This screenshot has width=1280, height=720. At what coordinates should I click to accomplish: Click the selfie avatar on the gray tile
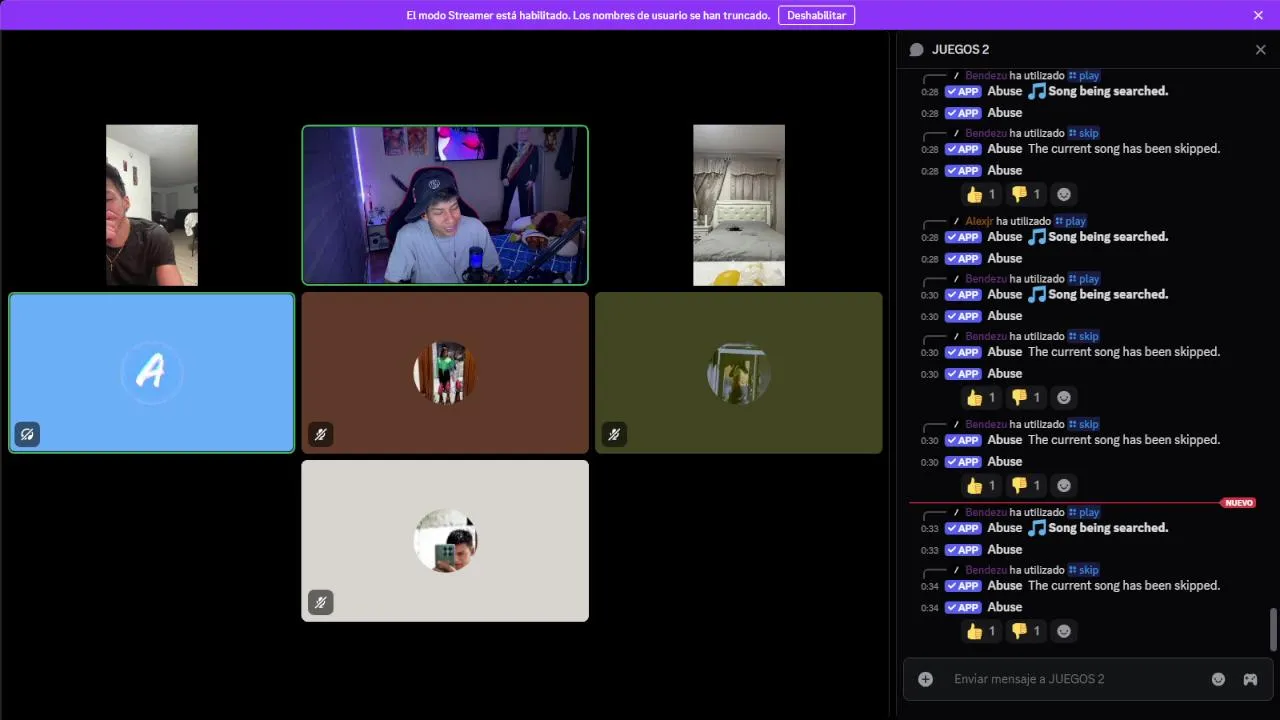click(x=445, y=541)
